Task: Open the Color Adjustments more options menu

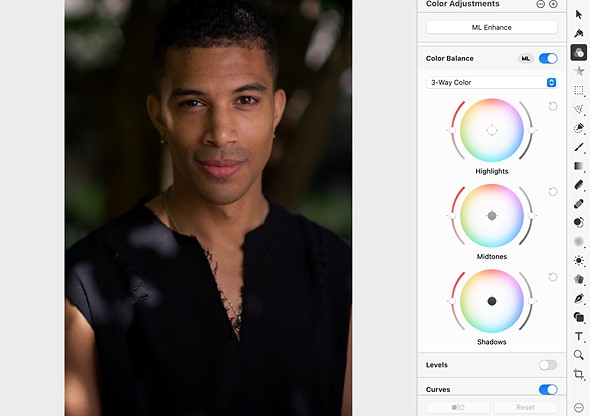Action: 541,4
